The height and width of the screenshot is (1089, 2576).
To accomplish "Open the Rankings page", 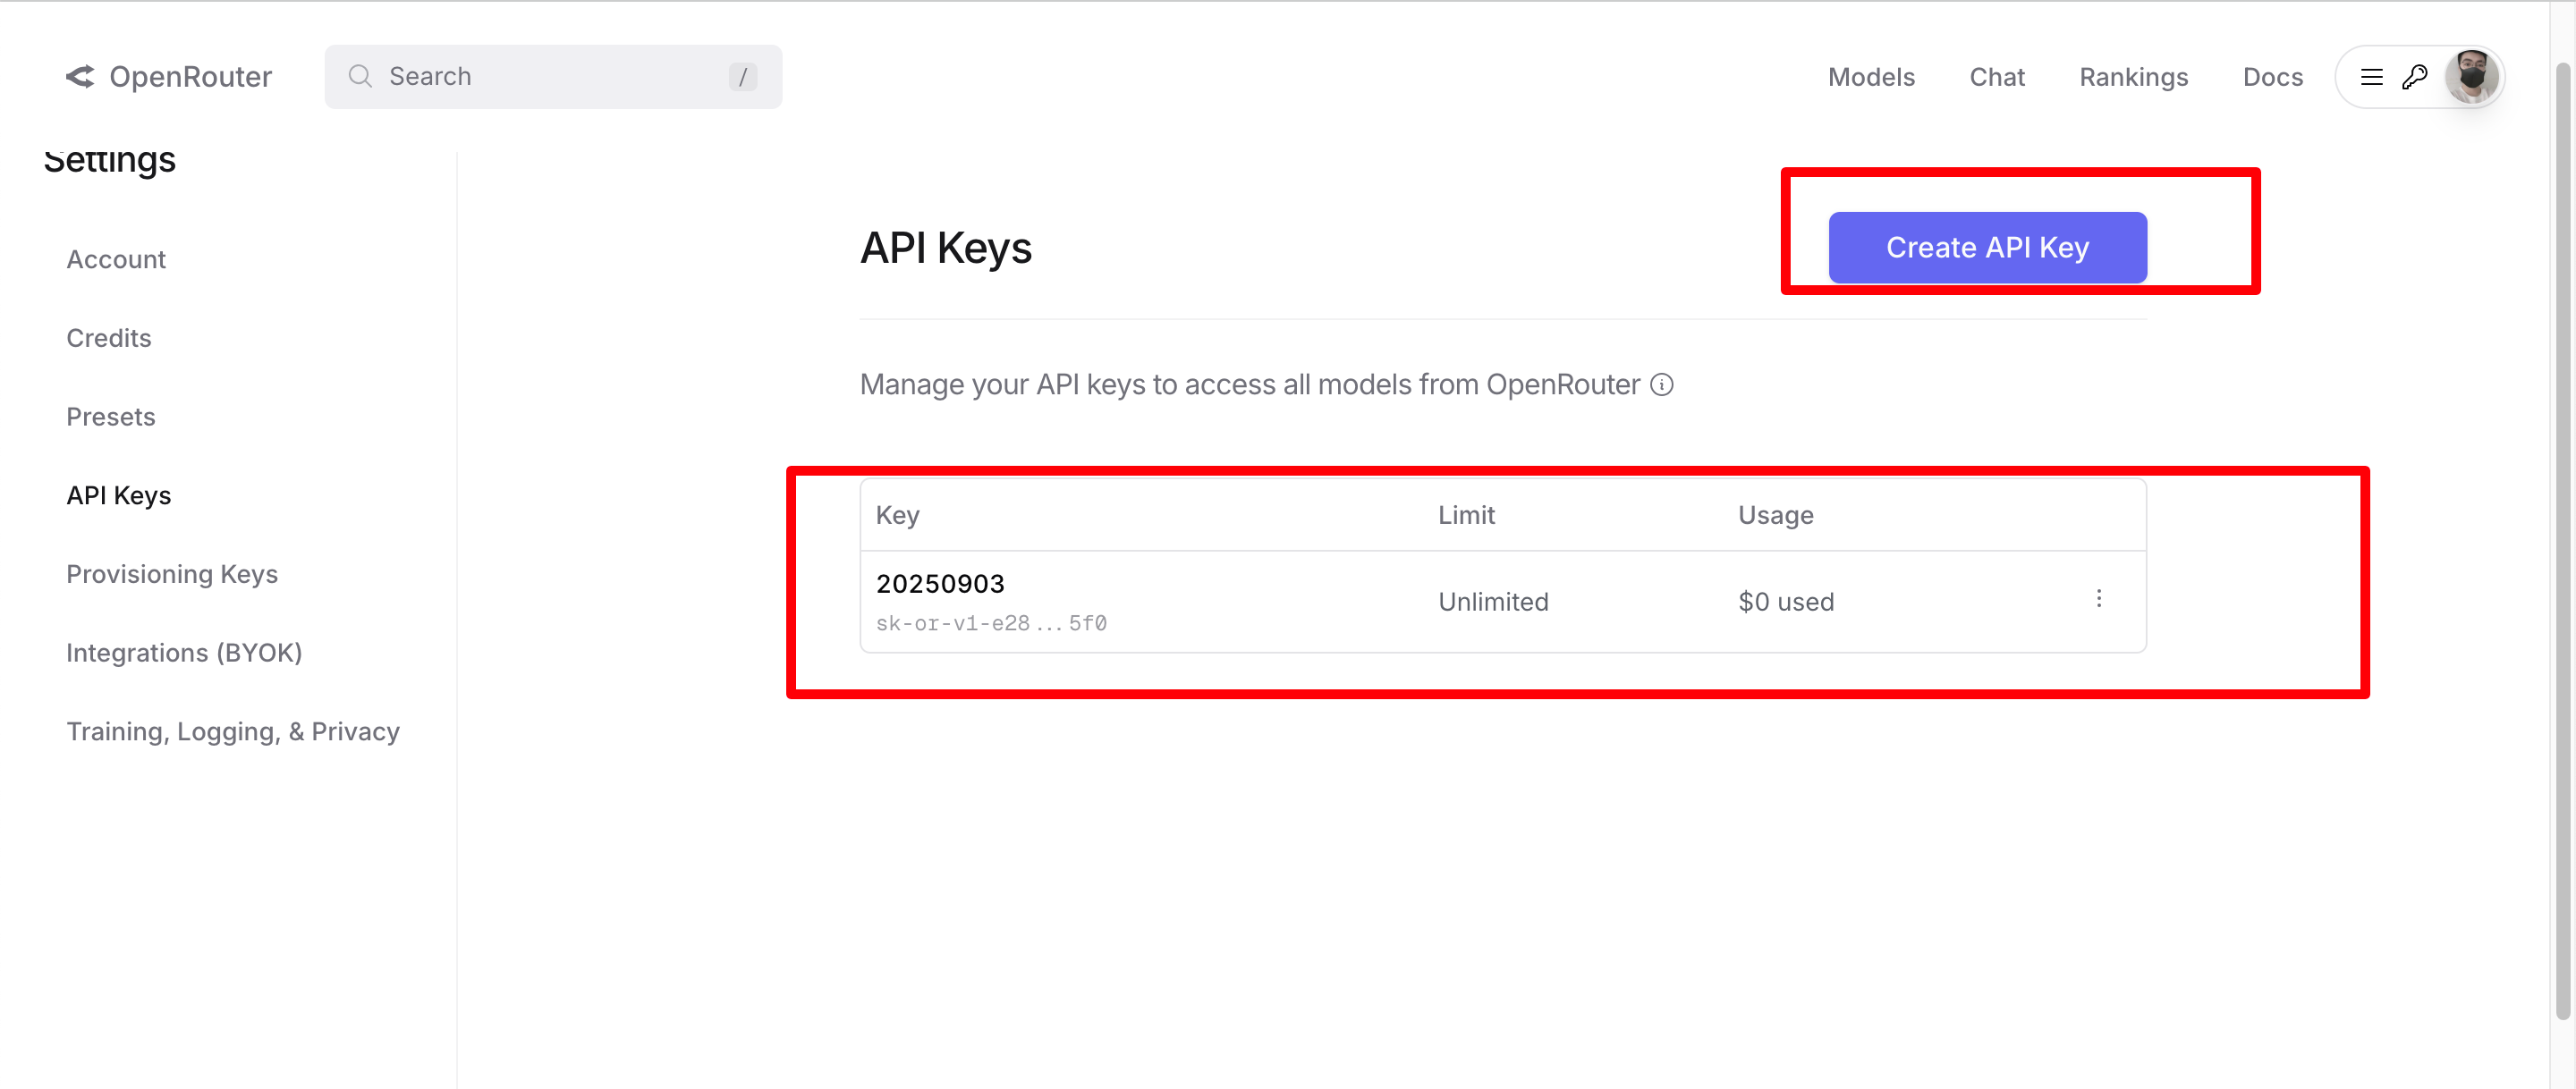I will (2133, 77).
